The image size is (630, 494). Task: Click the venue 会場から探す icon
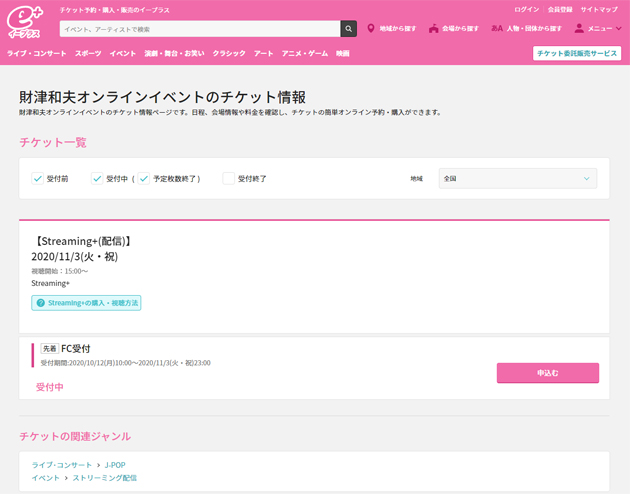coord(433,29)
